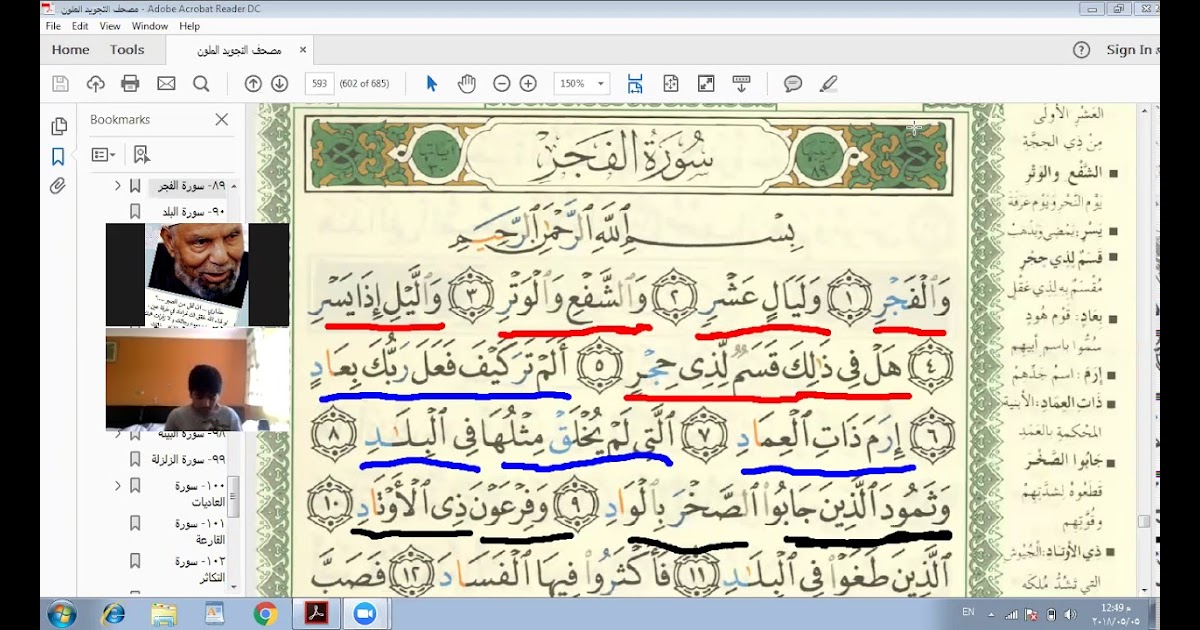Click the volume speaker tray icon
1200x630 pixels.
[x=1070, y=614]
